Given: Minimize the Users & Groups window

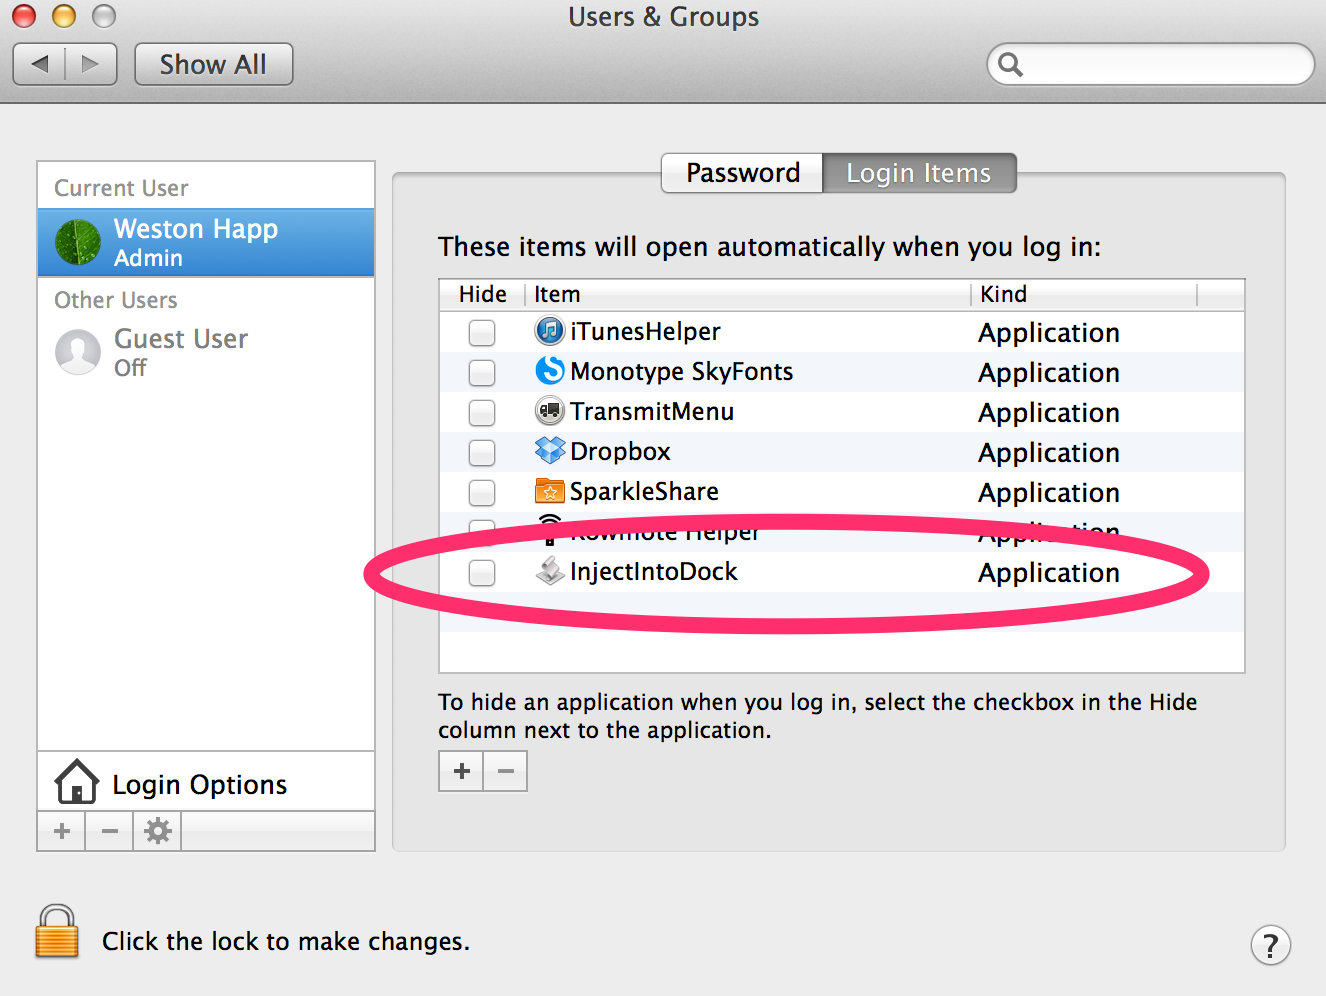Looking at the screenshot, I should [x=63, y=16].
